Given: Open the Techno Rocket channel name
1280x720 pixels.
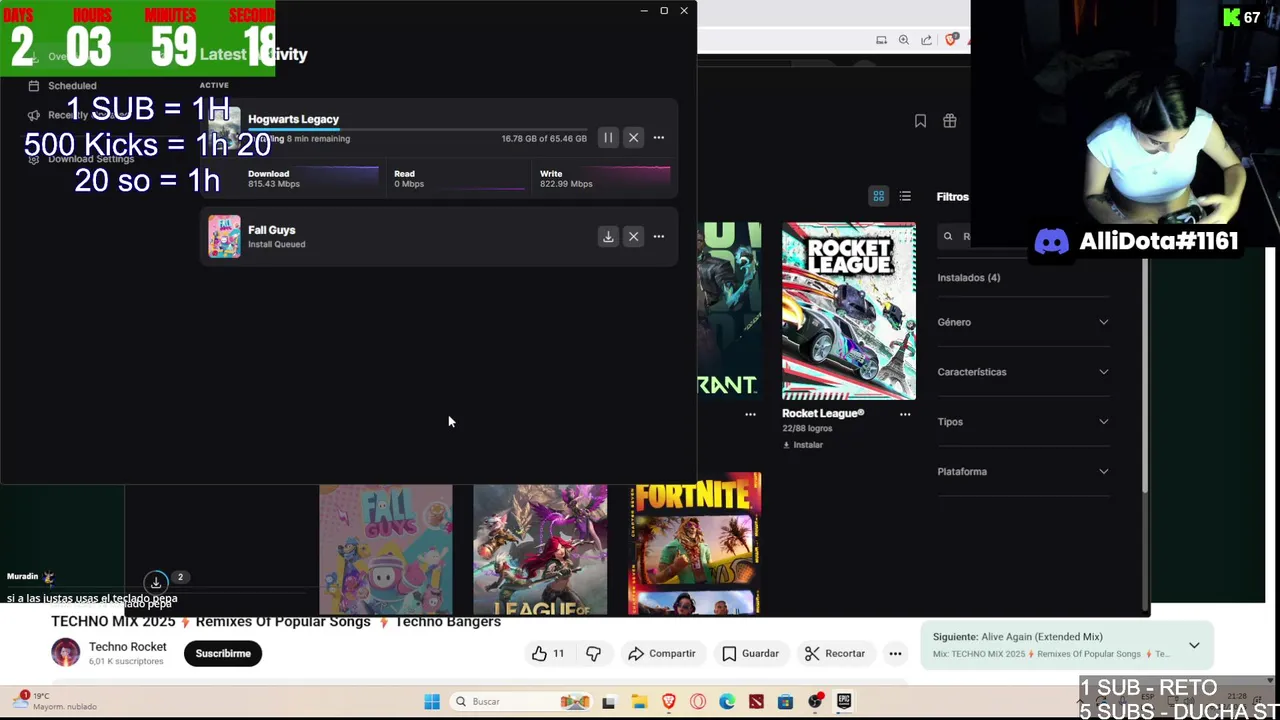Looking at the screenshot, I should click(x=127, y=647).
